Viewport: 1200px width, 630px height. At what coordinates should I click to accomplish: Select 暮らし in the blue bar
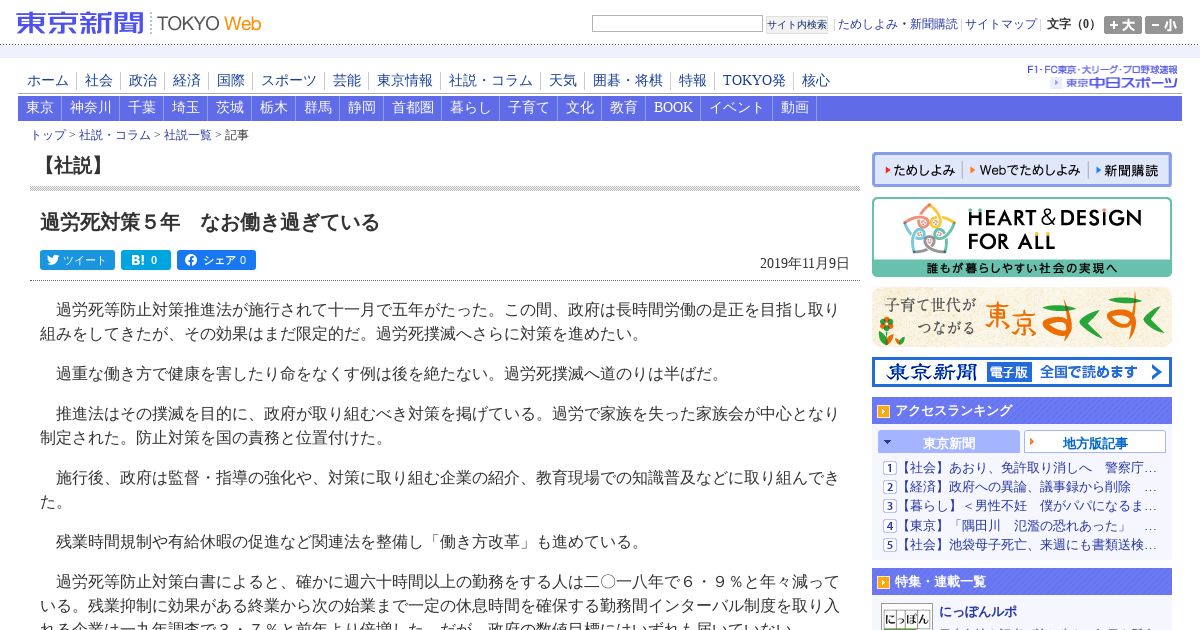[471, 108]
